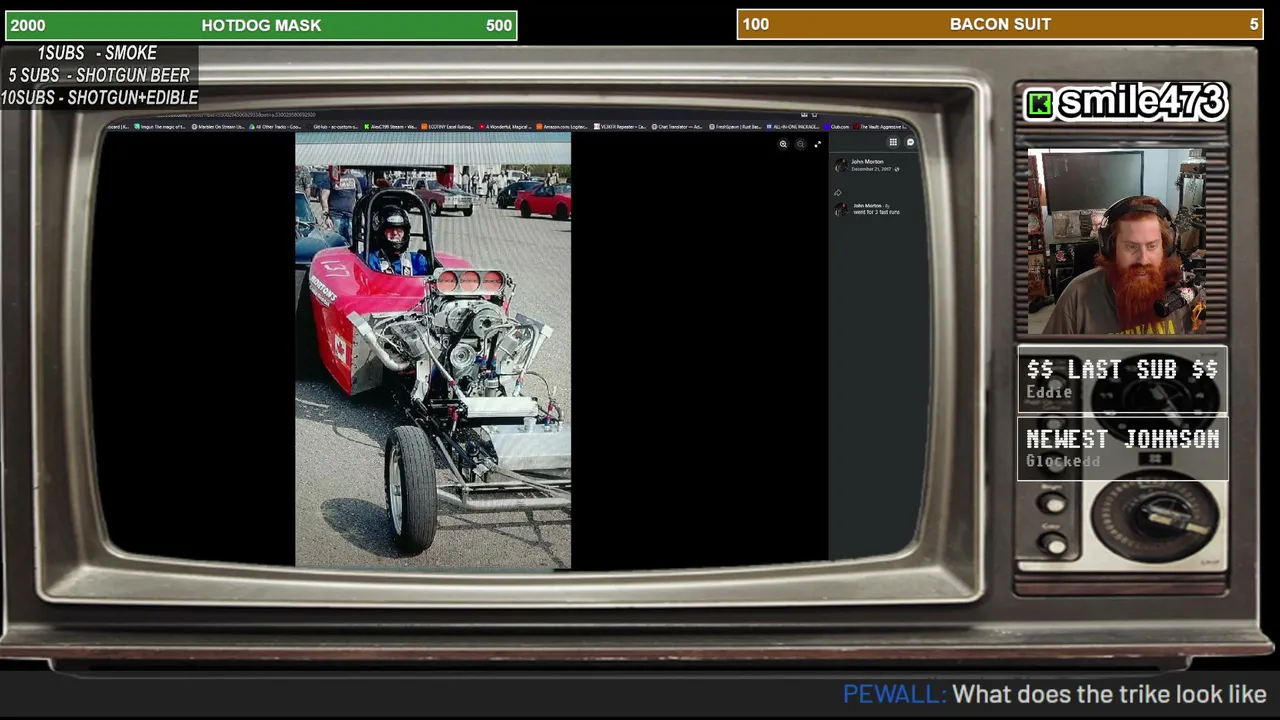Open the All Other Tracks bookmark
Viewport: 1280px width, 720px height.
(x=277, y=127)
